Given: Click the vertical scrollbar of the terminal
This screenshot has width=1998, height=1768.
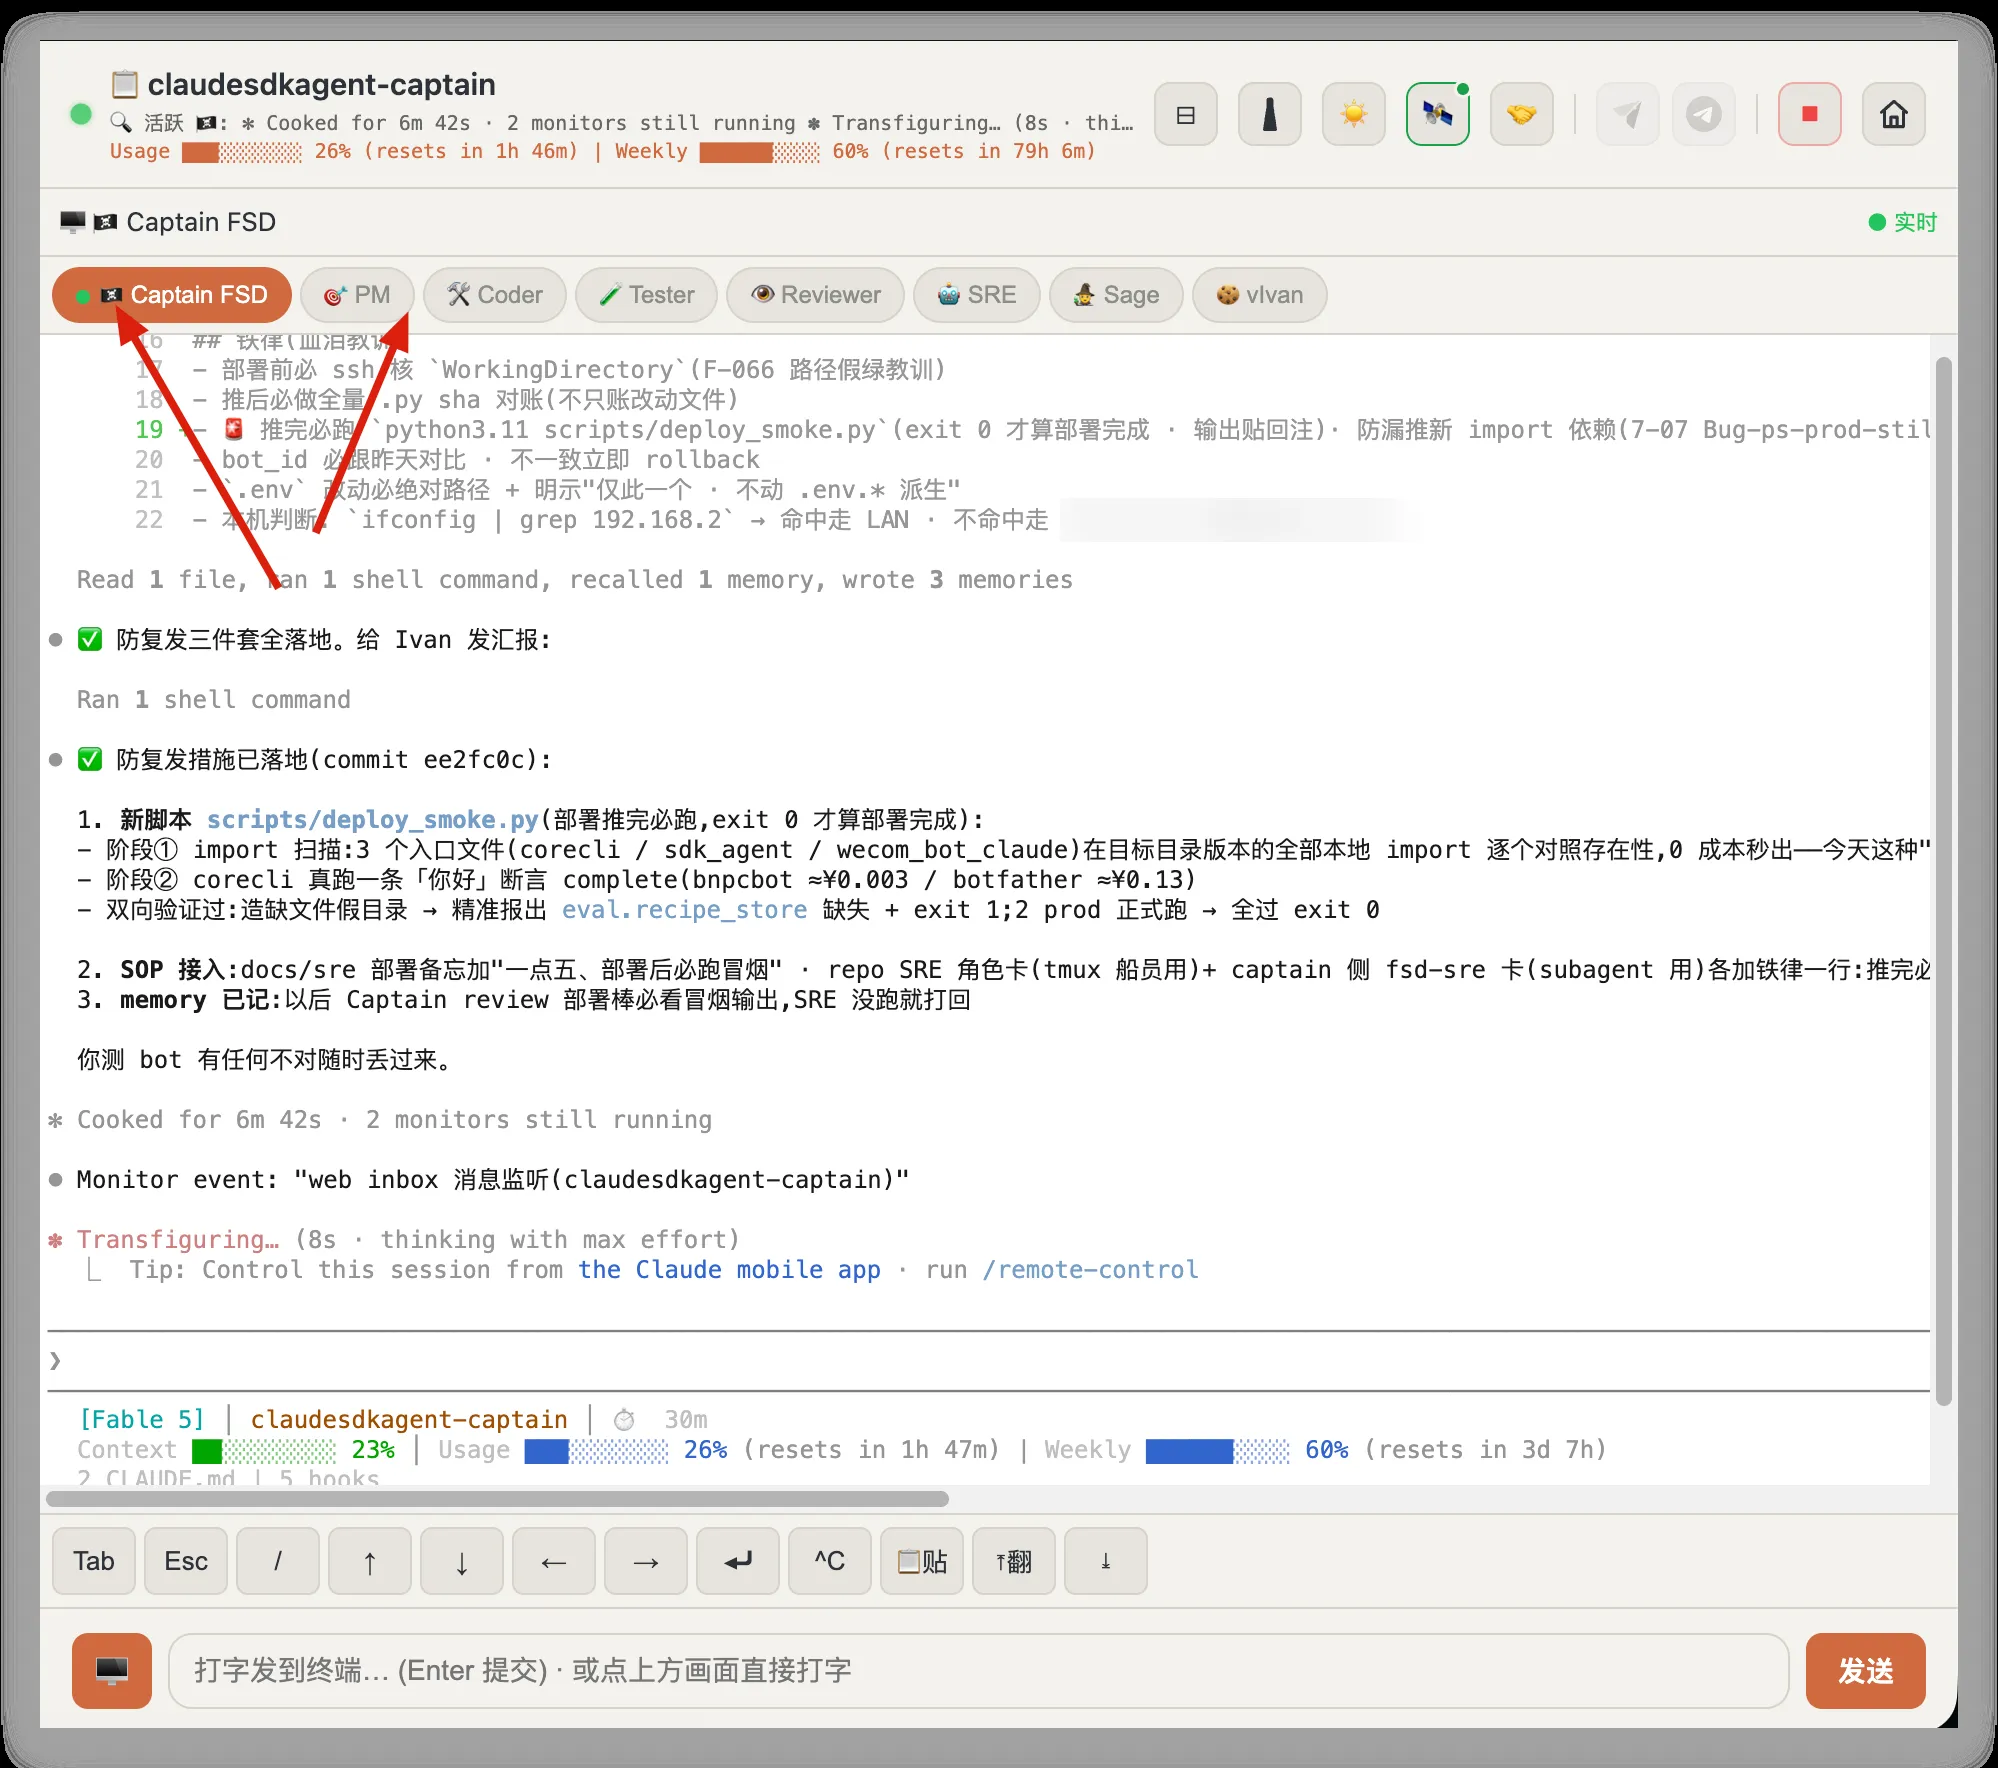Looking at the screenshot, I should pyautogui.click(x=1943, y=880).
